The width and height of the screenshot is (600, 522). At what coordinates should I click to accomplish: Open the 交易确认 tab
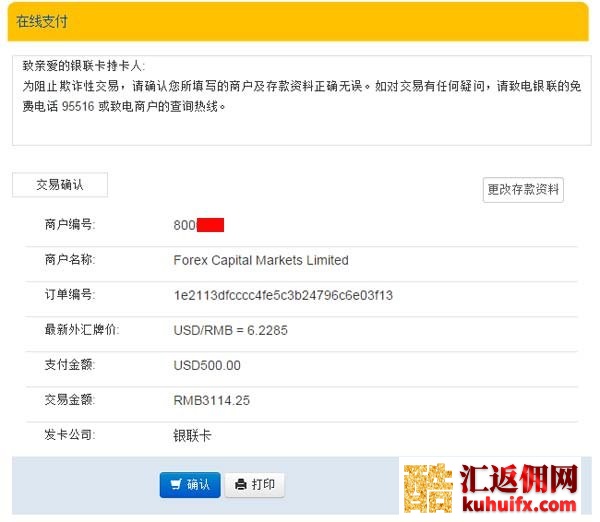point(59,185)
